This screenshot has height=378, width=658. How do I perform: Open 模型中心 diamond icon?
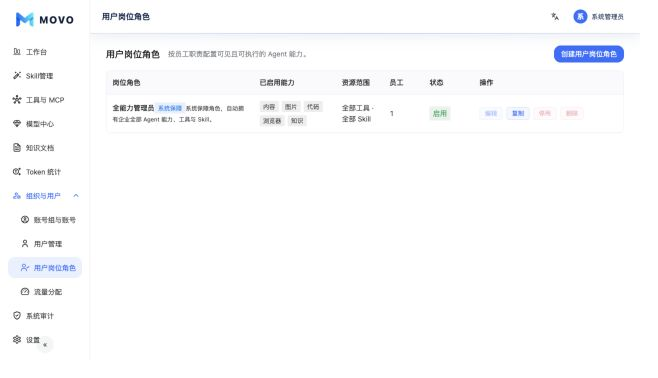(17, 123)
